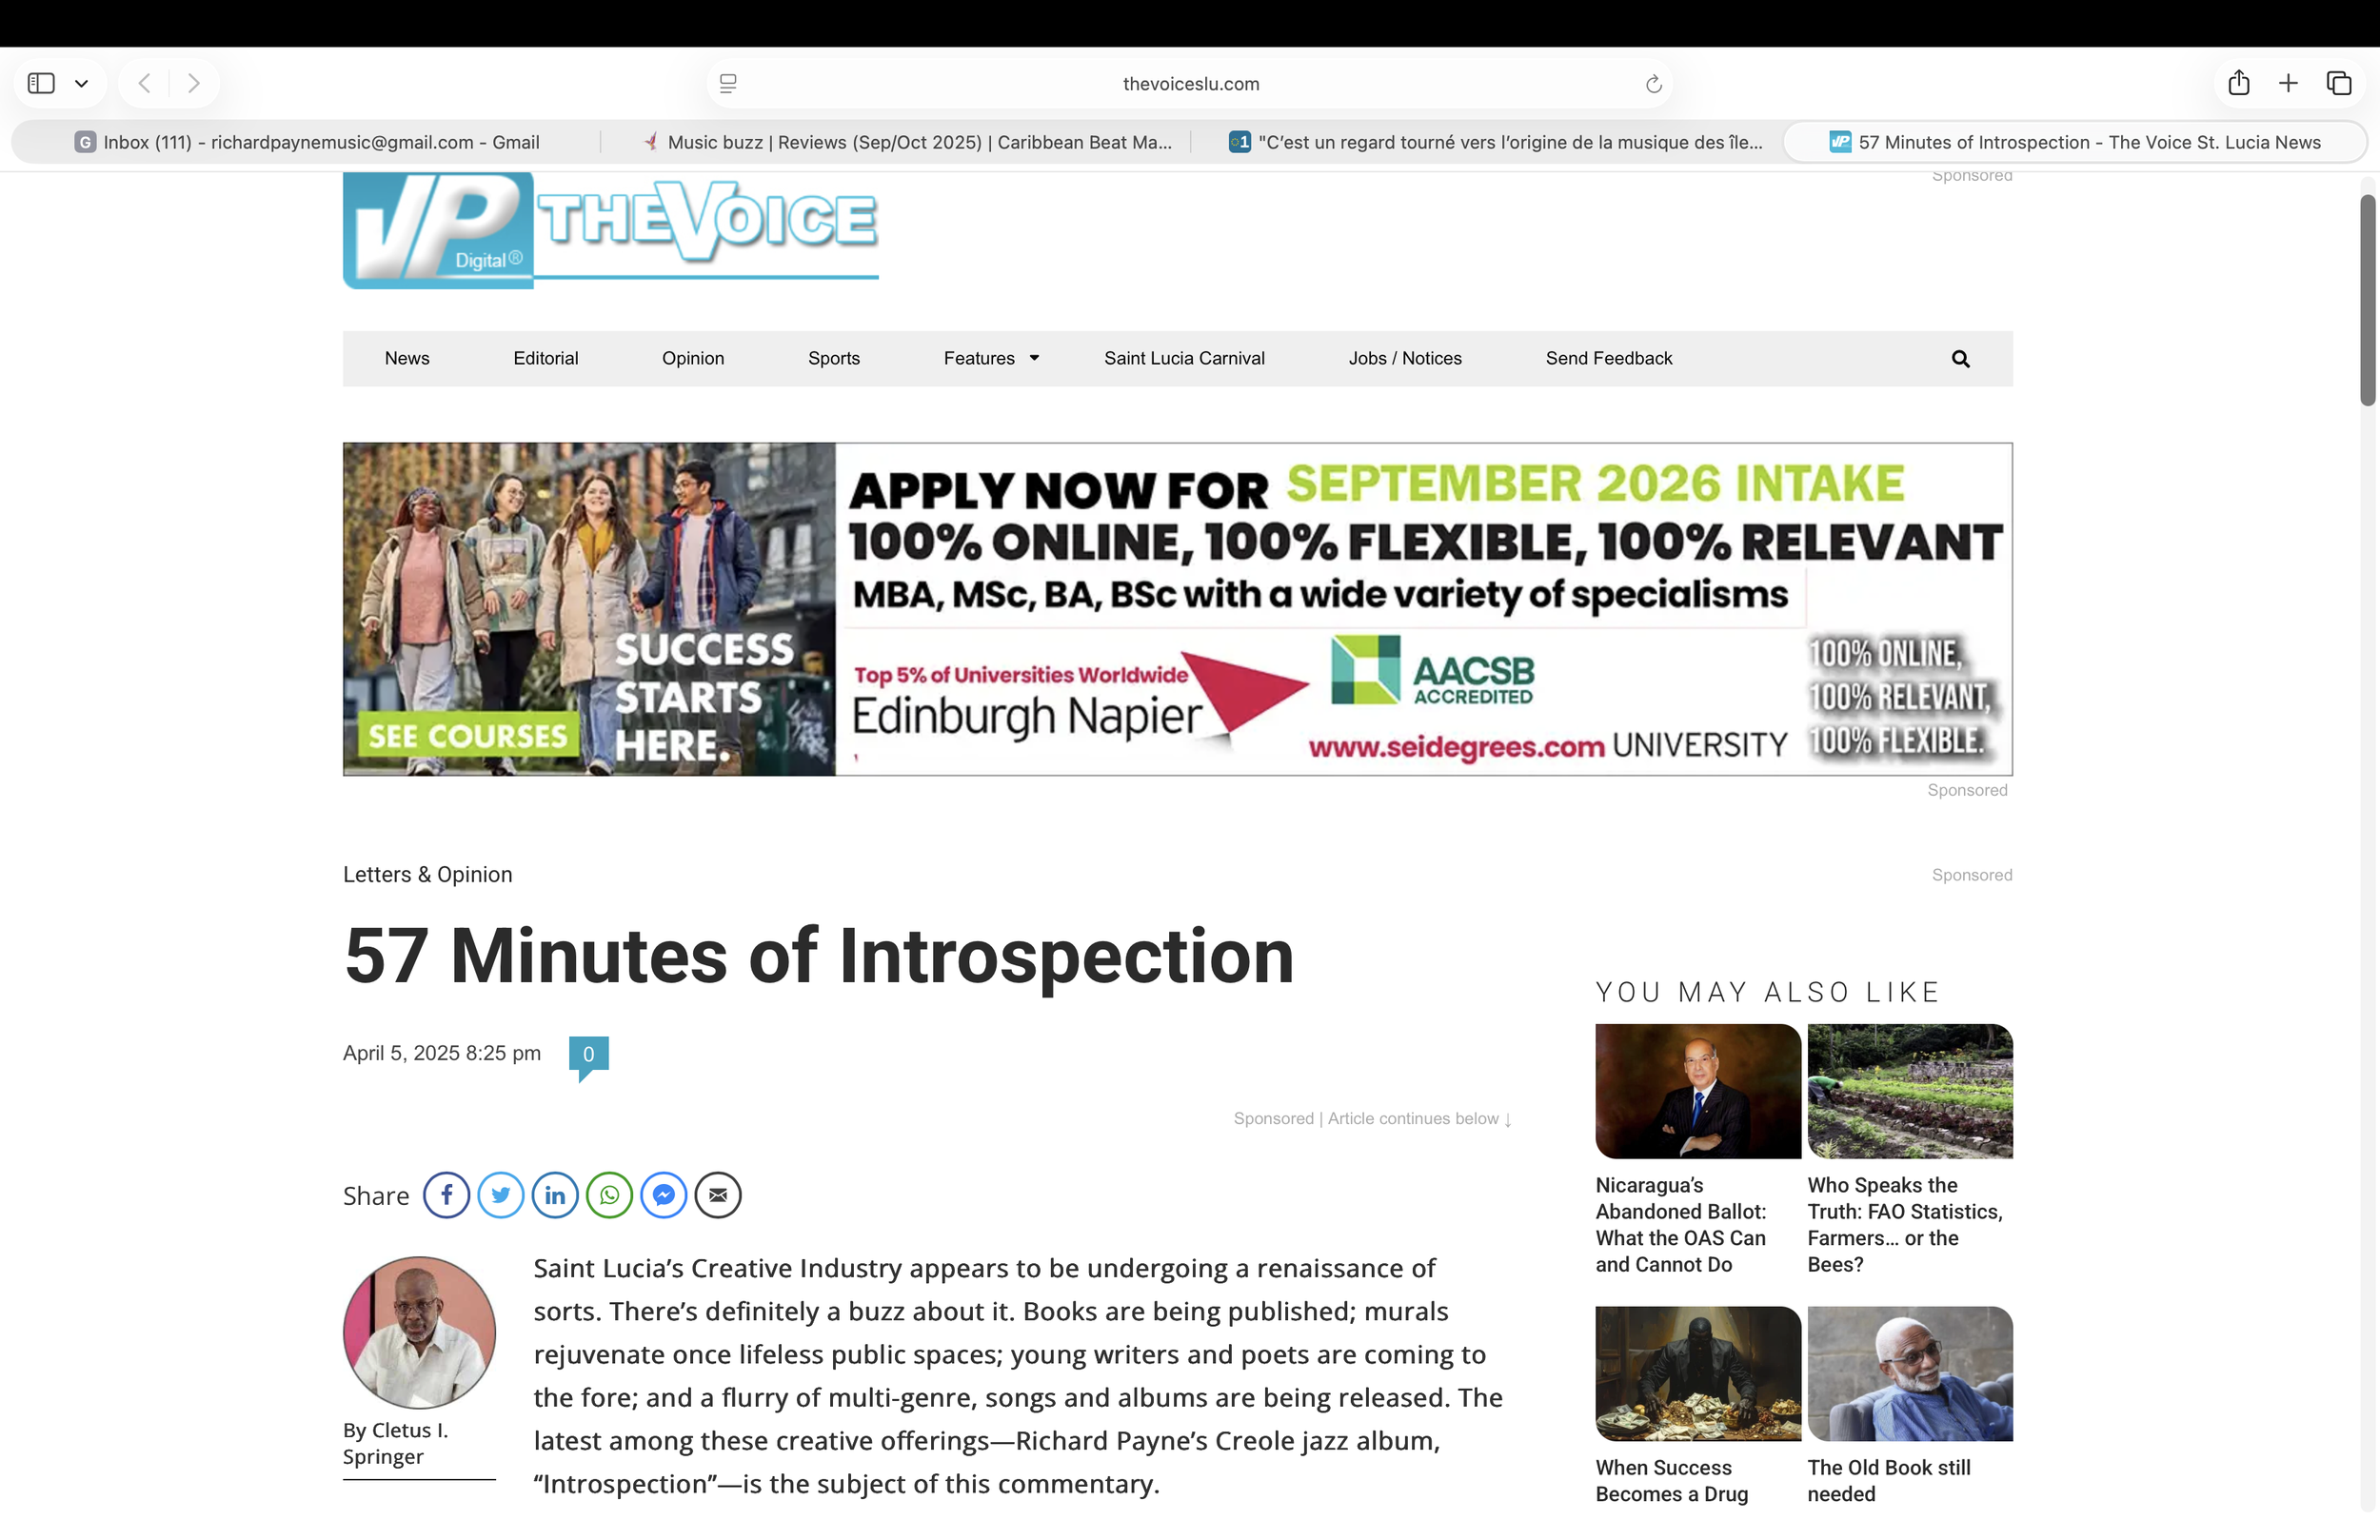Share the article on Facebook
Viewport: 2380px width, 1540px height.
[x=446, y=1195]
